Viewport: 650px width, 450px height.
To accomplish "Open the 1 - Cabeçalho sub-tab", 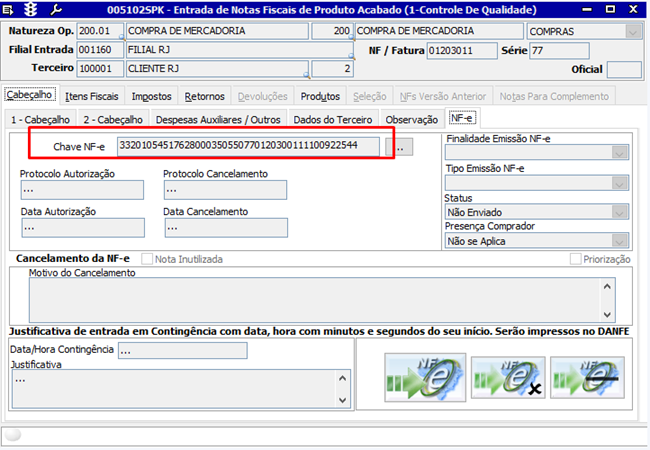I will [x=40, y=120].
